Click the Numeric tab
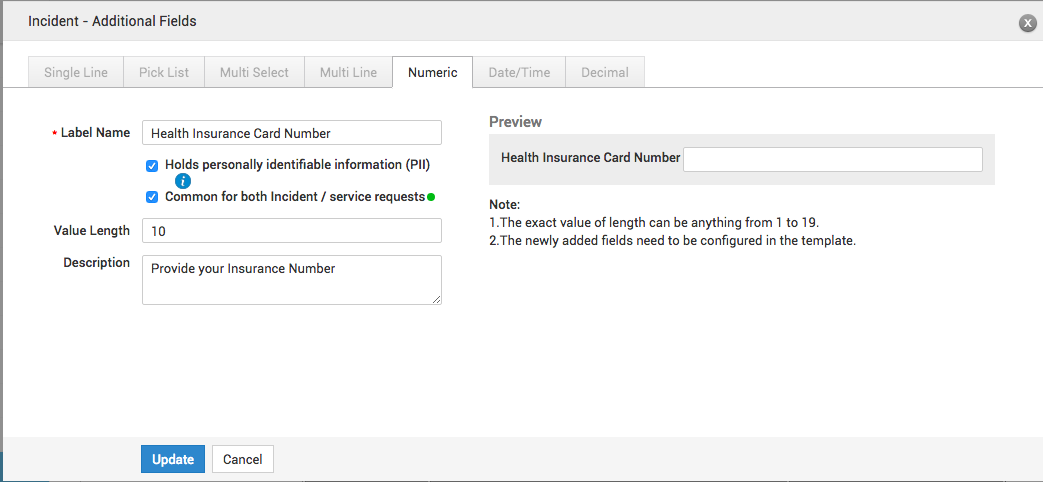Viewport: 1043px width, 482px height. coord(432,72)
